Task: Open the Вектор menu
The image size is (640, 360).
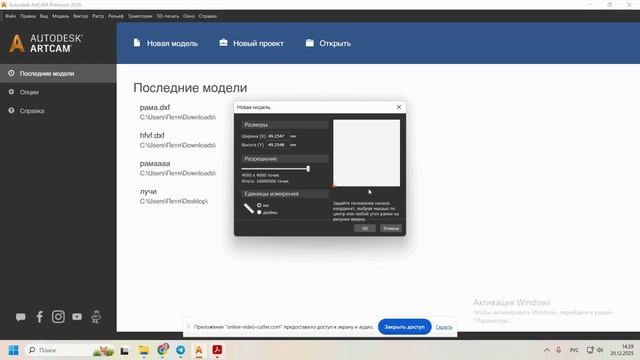Action: coord(80,16)
